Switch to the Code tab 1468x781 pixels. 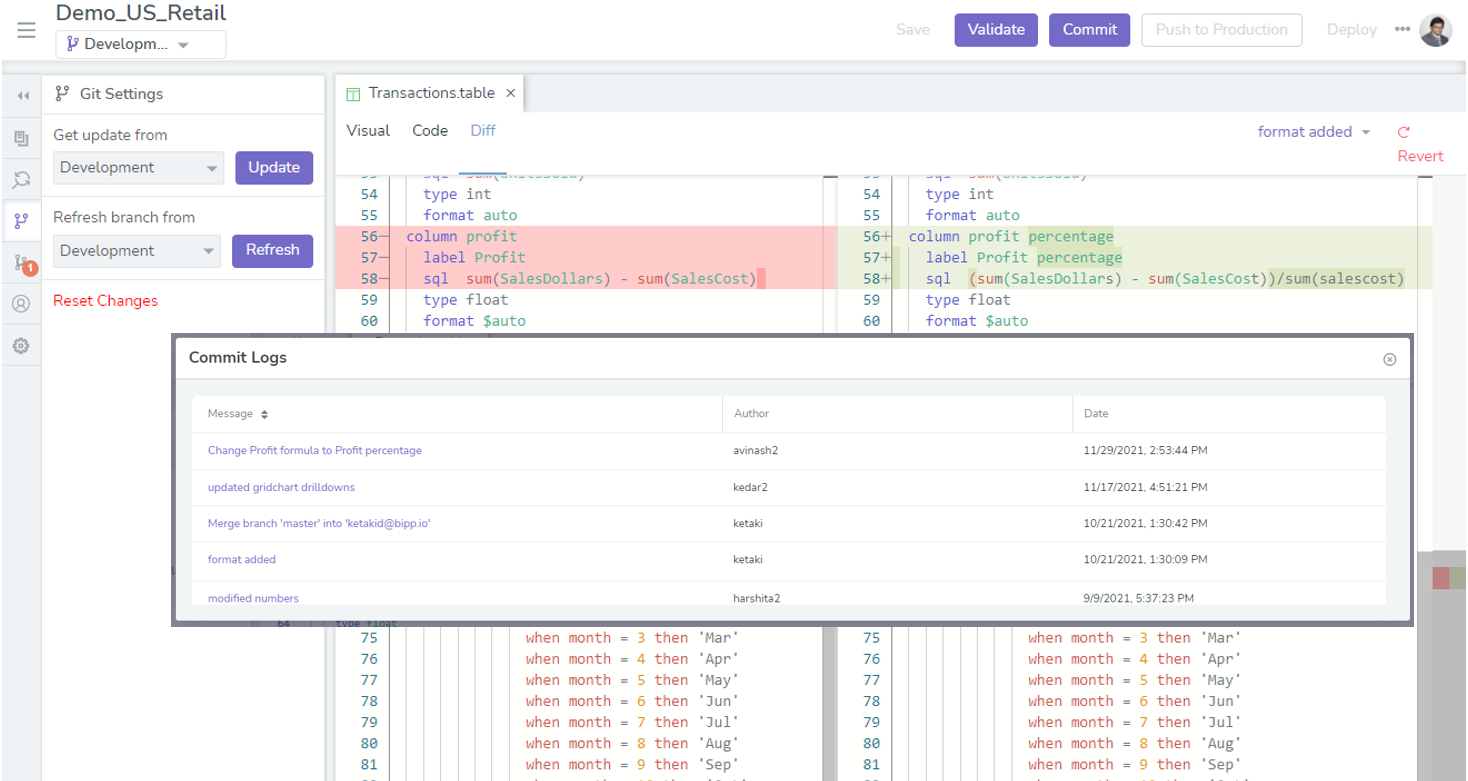tap(429, 130)
